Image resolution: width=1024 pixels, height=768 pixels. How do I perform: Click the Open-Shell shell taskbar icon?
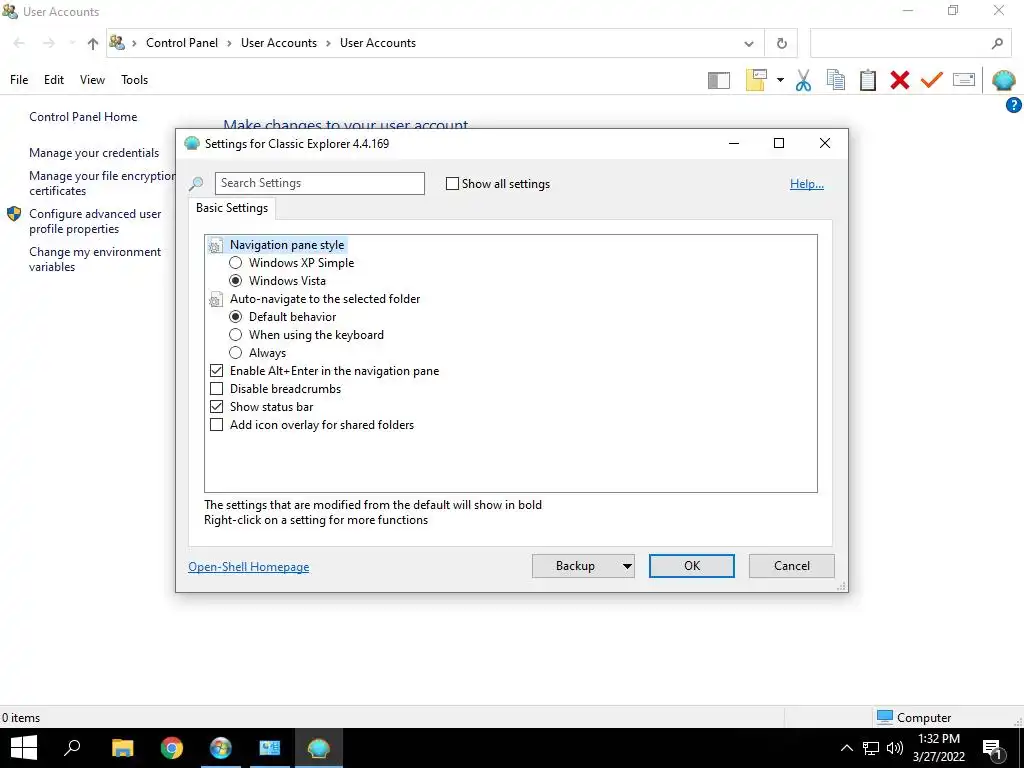click(x=319, y=748)
